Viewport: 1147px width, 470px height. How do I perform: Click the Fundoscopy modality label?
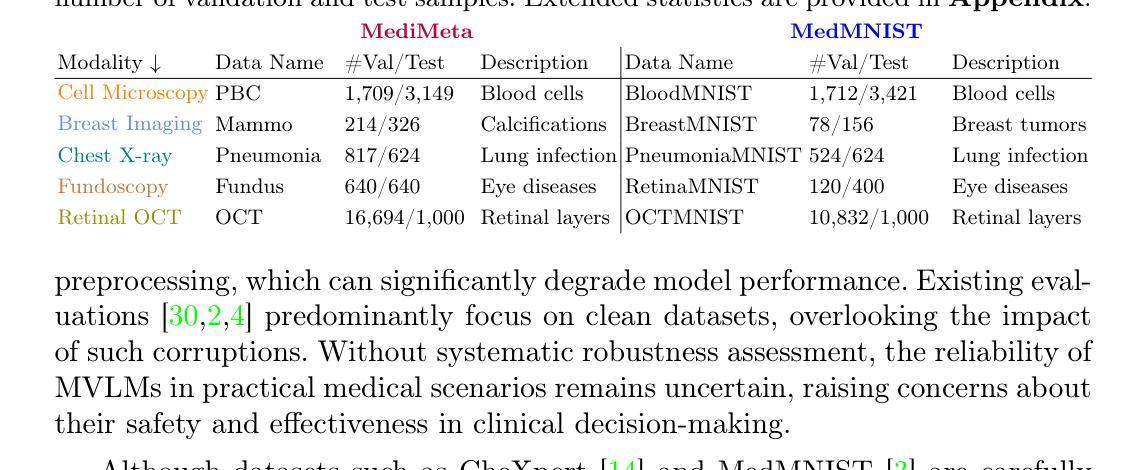[x=113, y=186]
